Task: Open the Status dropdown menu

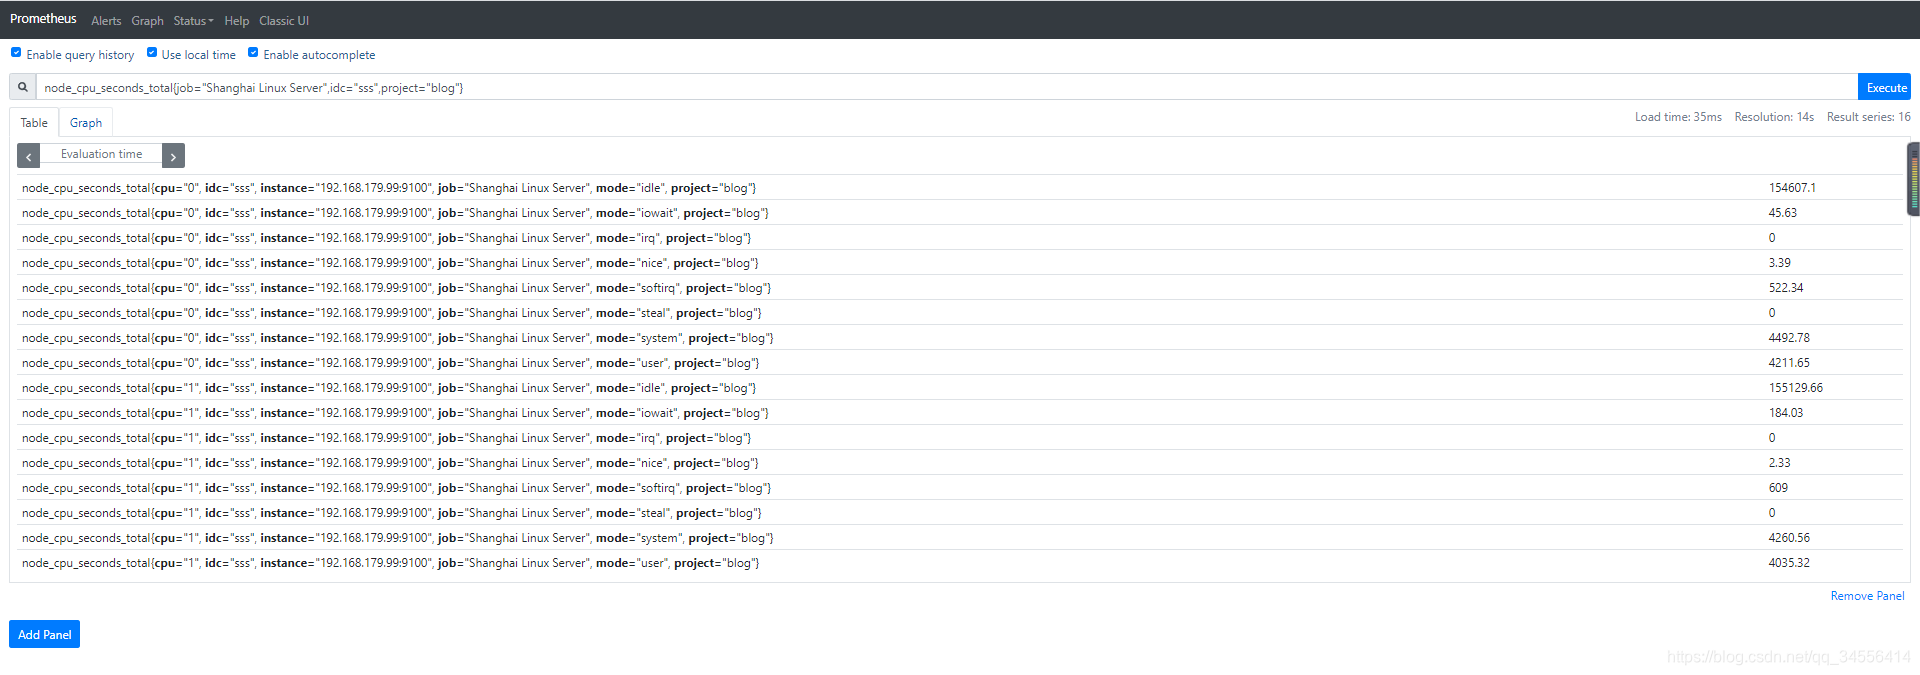Action: (193, 21)
